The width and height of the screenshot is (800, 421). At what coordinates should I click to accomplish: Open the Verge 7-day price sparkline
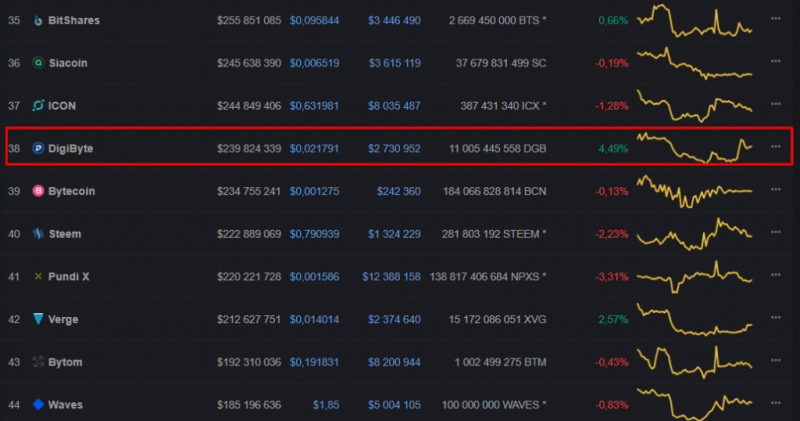point(694,319)
